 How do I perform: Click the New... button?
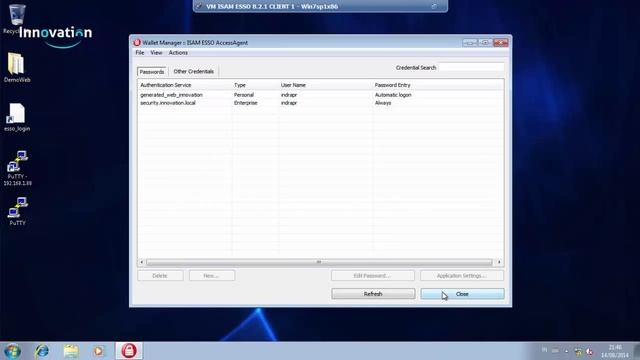(212, 276)
